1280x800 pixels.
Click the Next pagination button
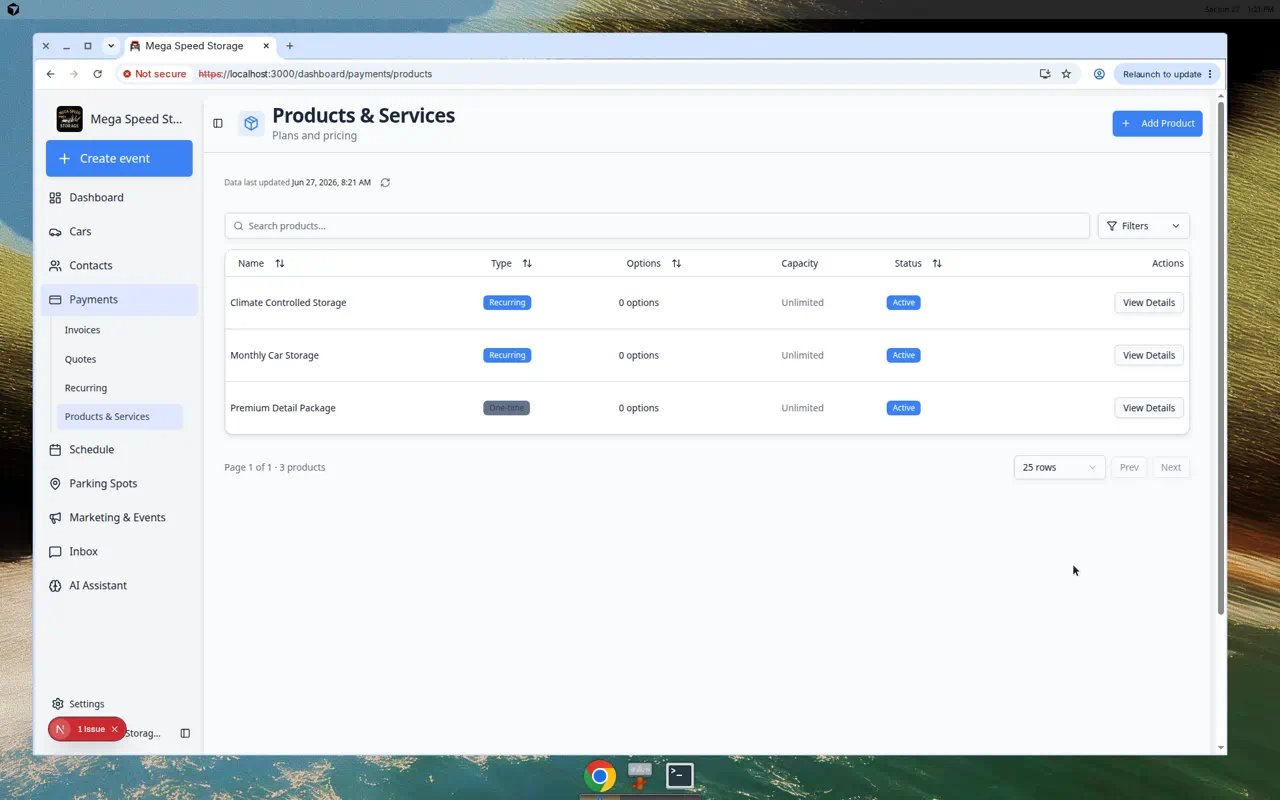[x=1170, y=467]
